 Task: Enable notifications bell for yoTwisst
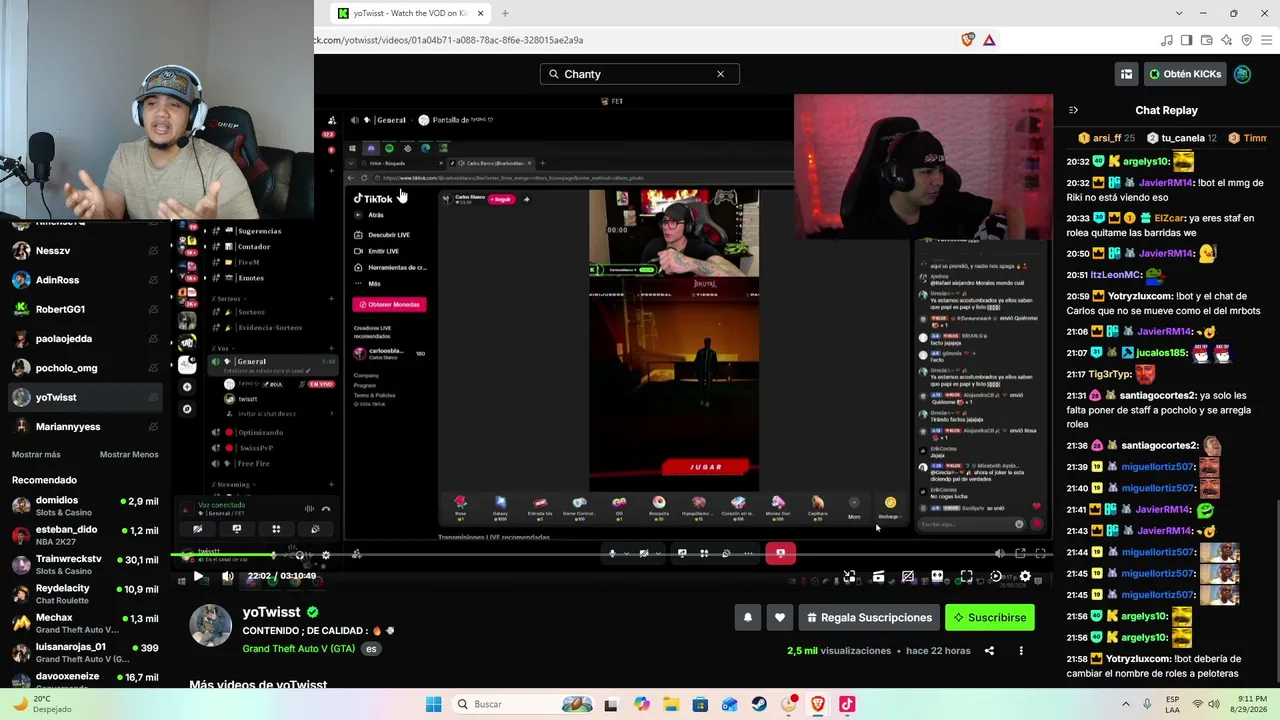tap(747, 618)
